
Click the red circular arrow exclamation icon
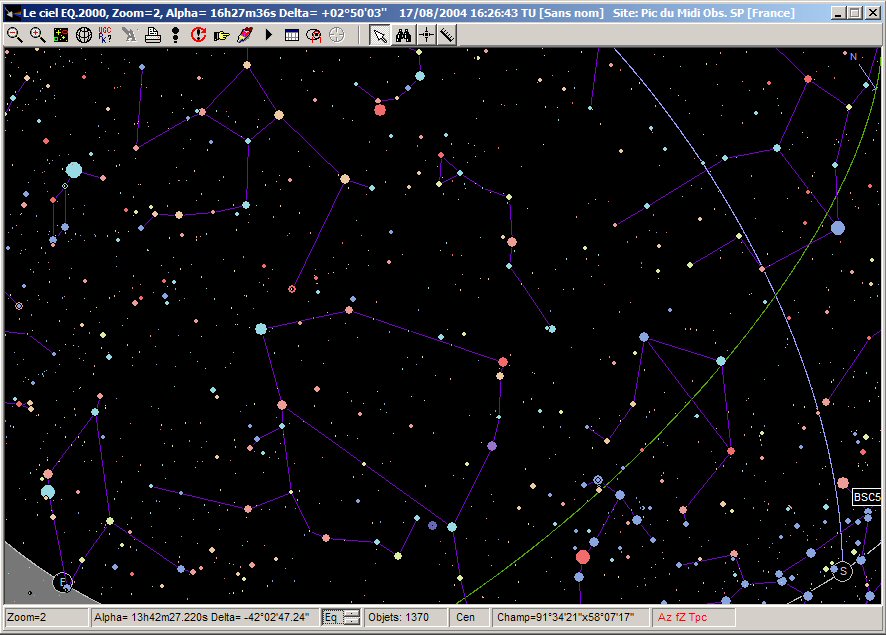[198, 35]
